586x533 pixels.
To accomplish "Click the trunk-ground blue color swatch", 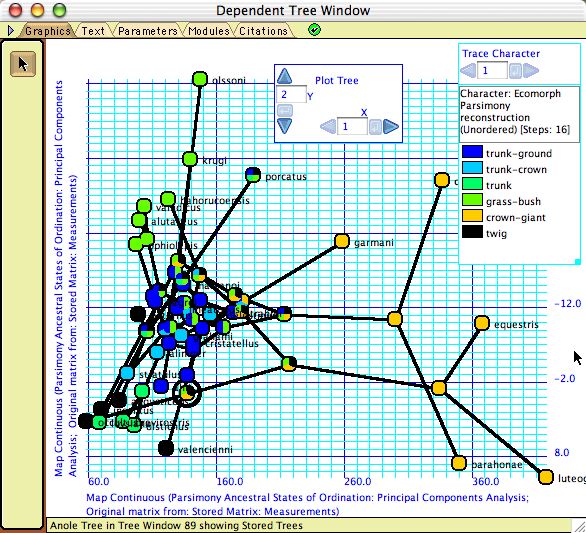I will 472,152.
